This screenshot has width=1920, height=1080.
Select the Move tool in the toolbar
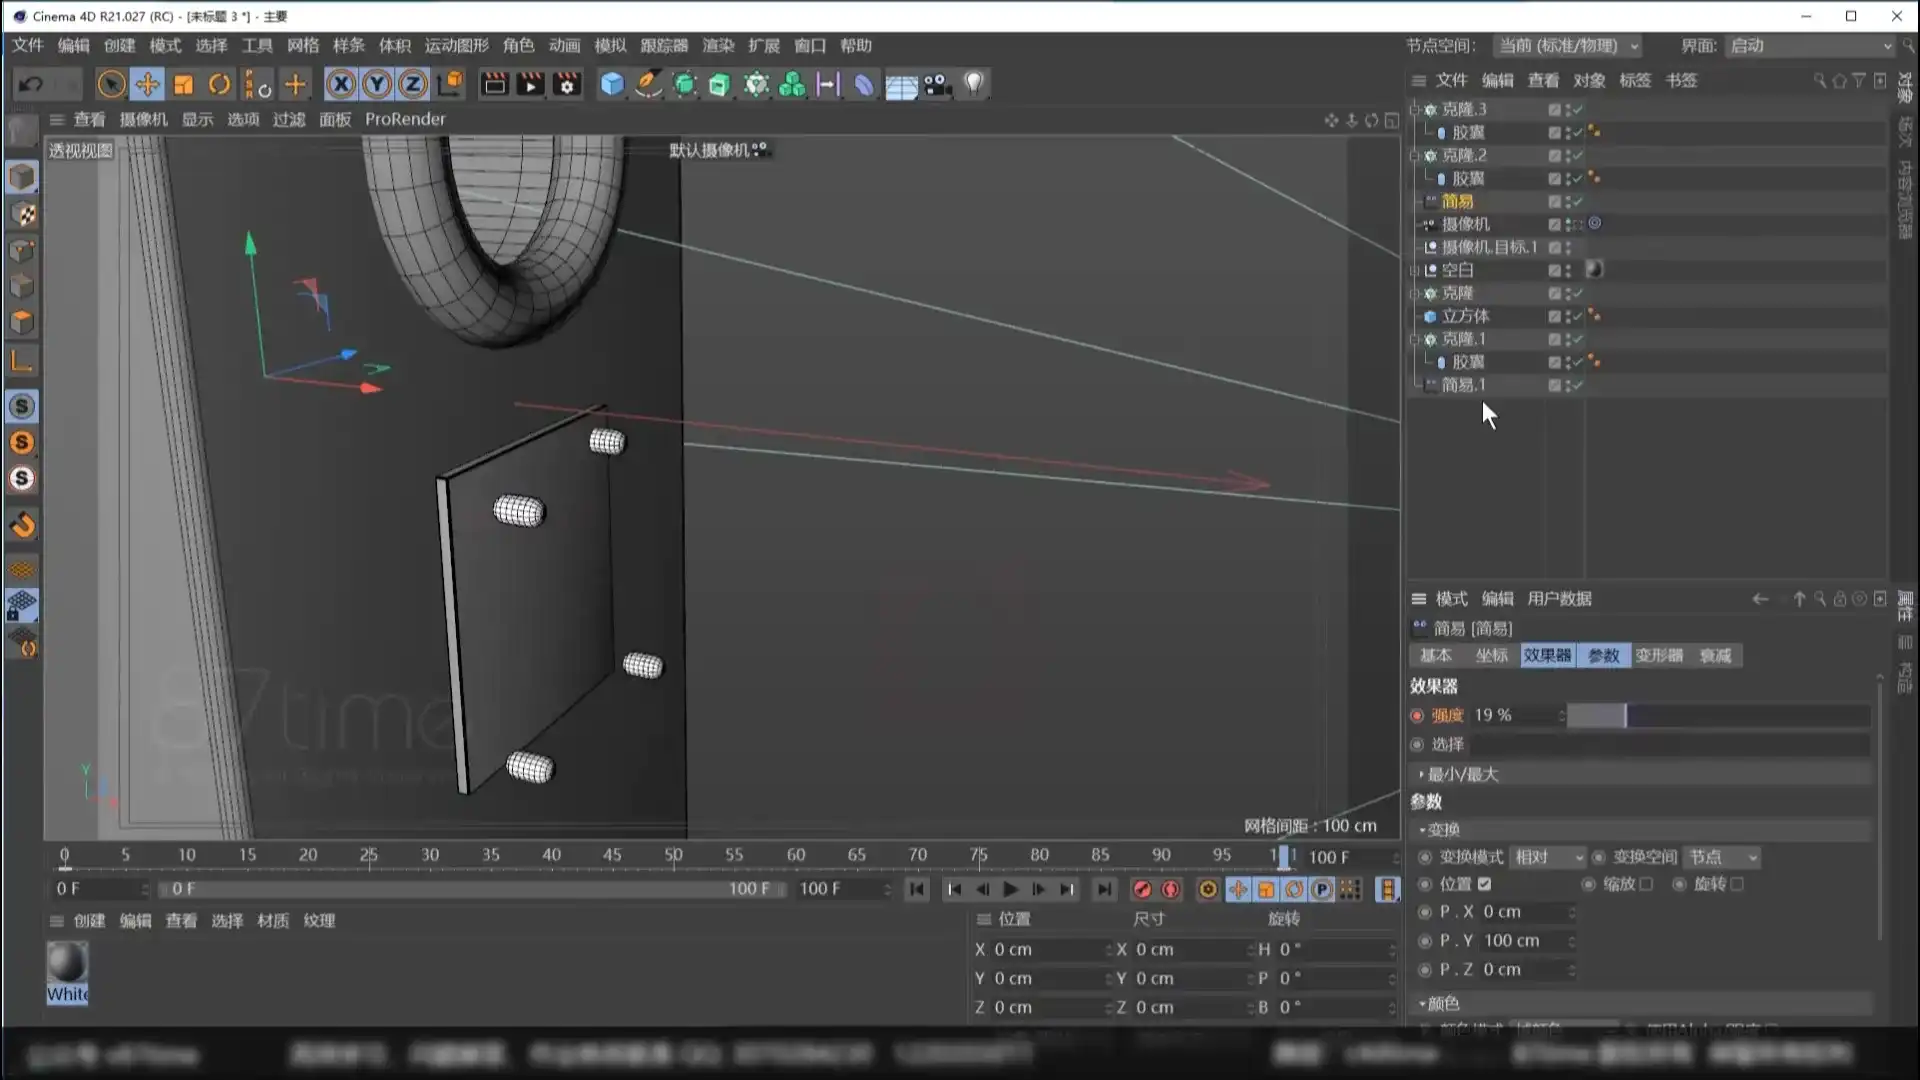[x=147, y=84]
